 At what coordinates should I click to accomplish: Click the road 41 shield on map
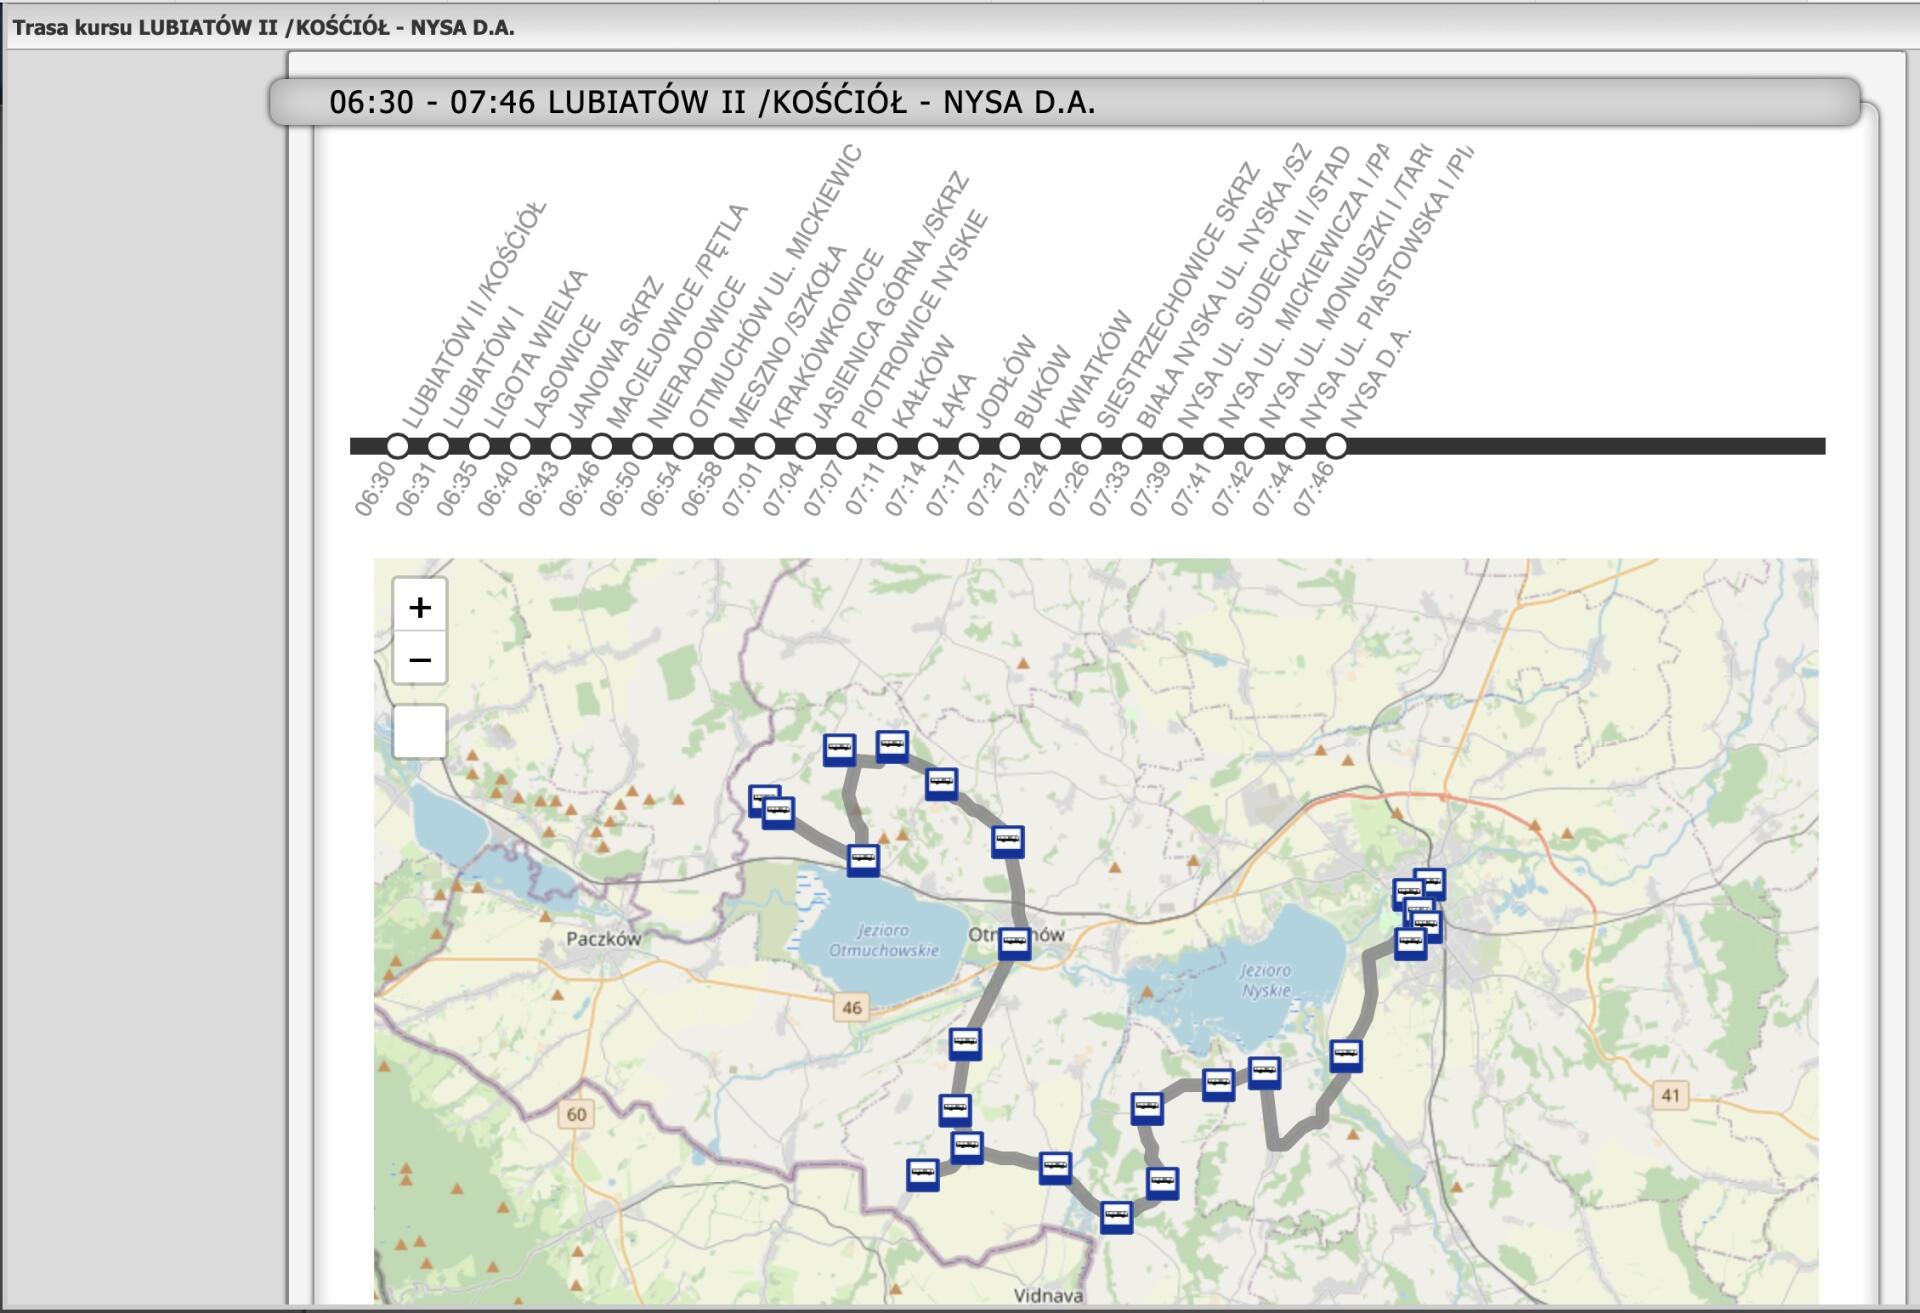click(x=1670, y=1095)
